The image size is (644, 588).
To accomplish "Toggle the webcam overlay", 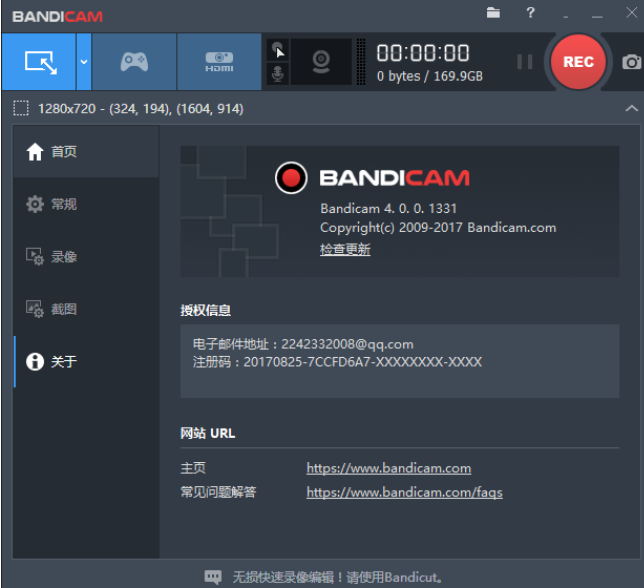I will point(322,62).
